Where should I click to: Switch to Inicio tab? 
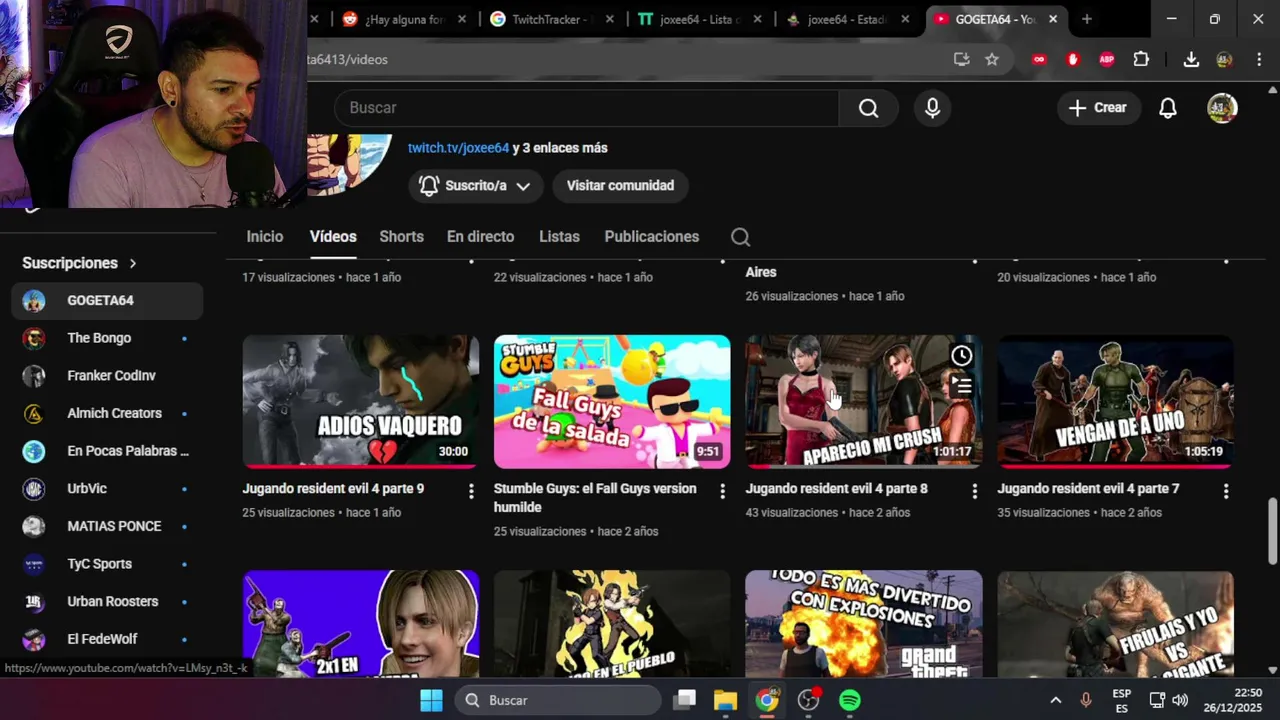click(x=265, y=237)
